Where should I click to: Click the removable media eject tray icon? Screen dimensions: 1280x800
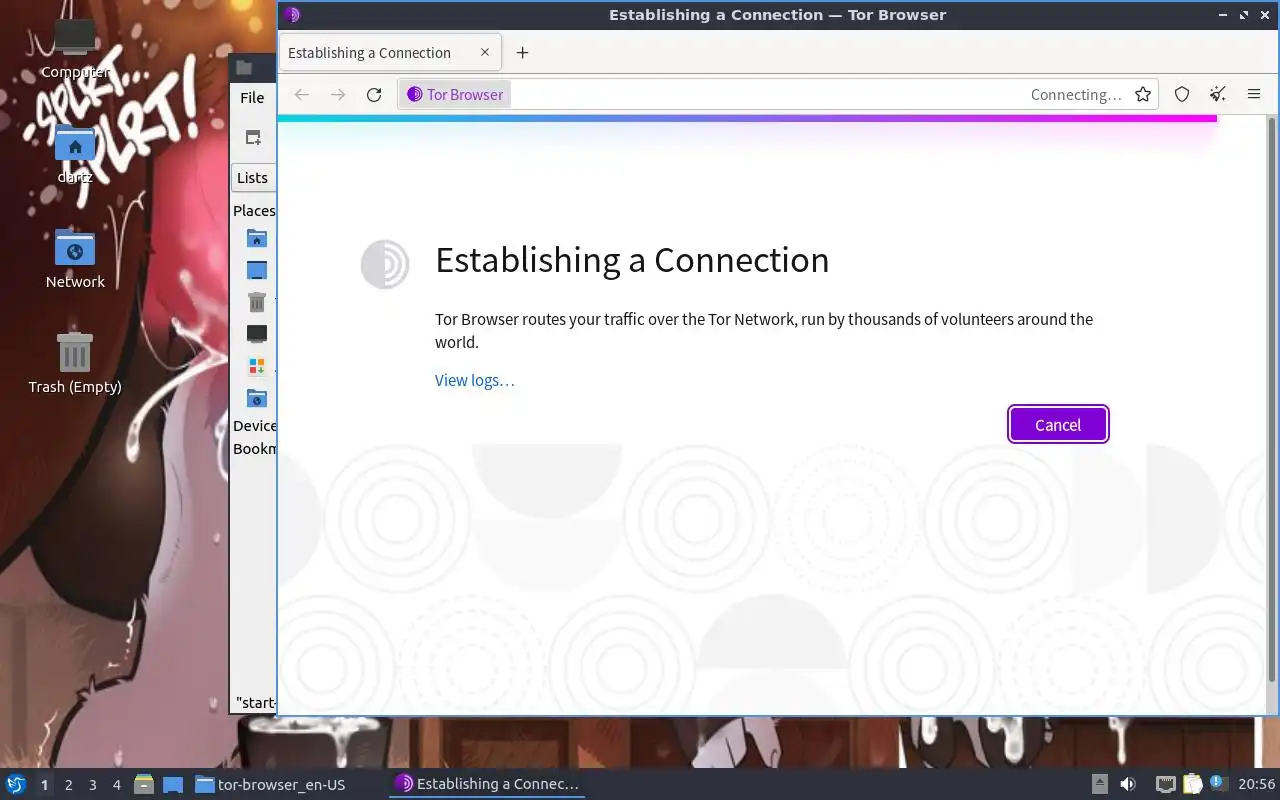pyautogui.click(x=1100, y=785)
